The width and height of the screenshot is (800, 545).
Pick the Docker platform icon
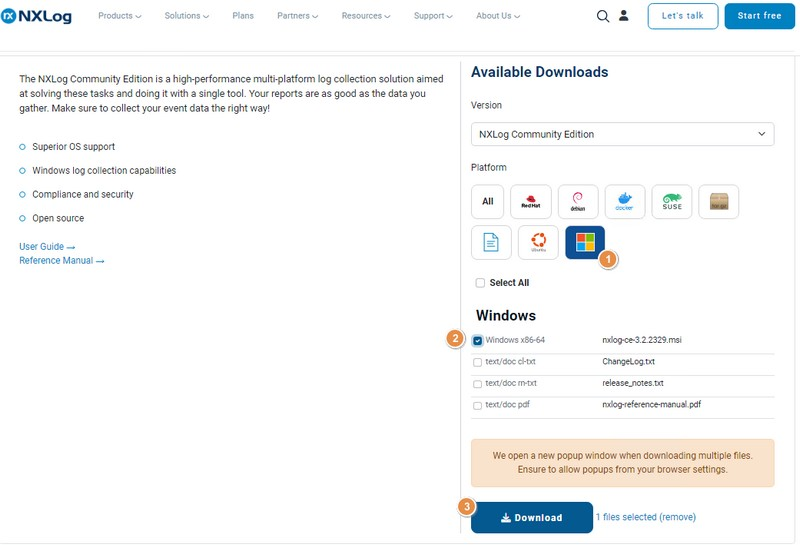(x=625, y=201)
